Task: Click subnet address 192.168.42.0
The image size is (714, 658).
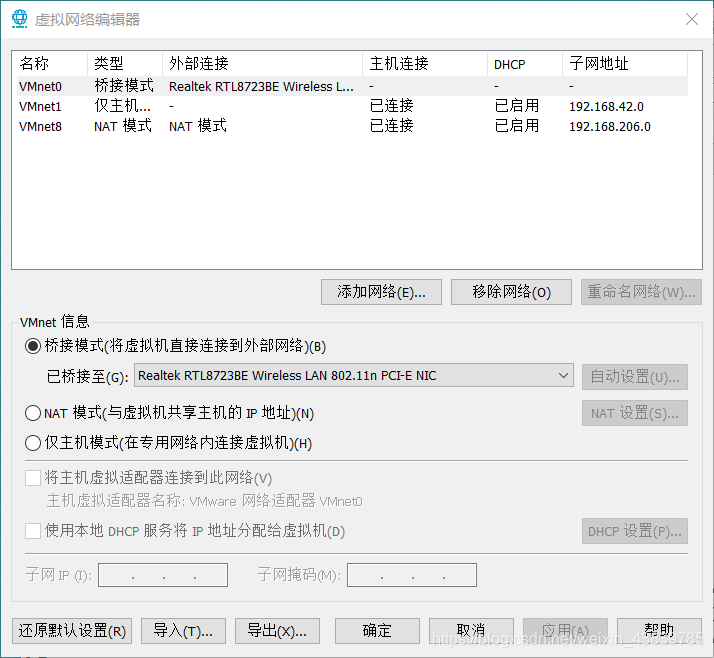Action: pos(606,107)
